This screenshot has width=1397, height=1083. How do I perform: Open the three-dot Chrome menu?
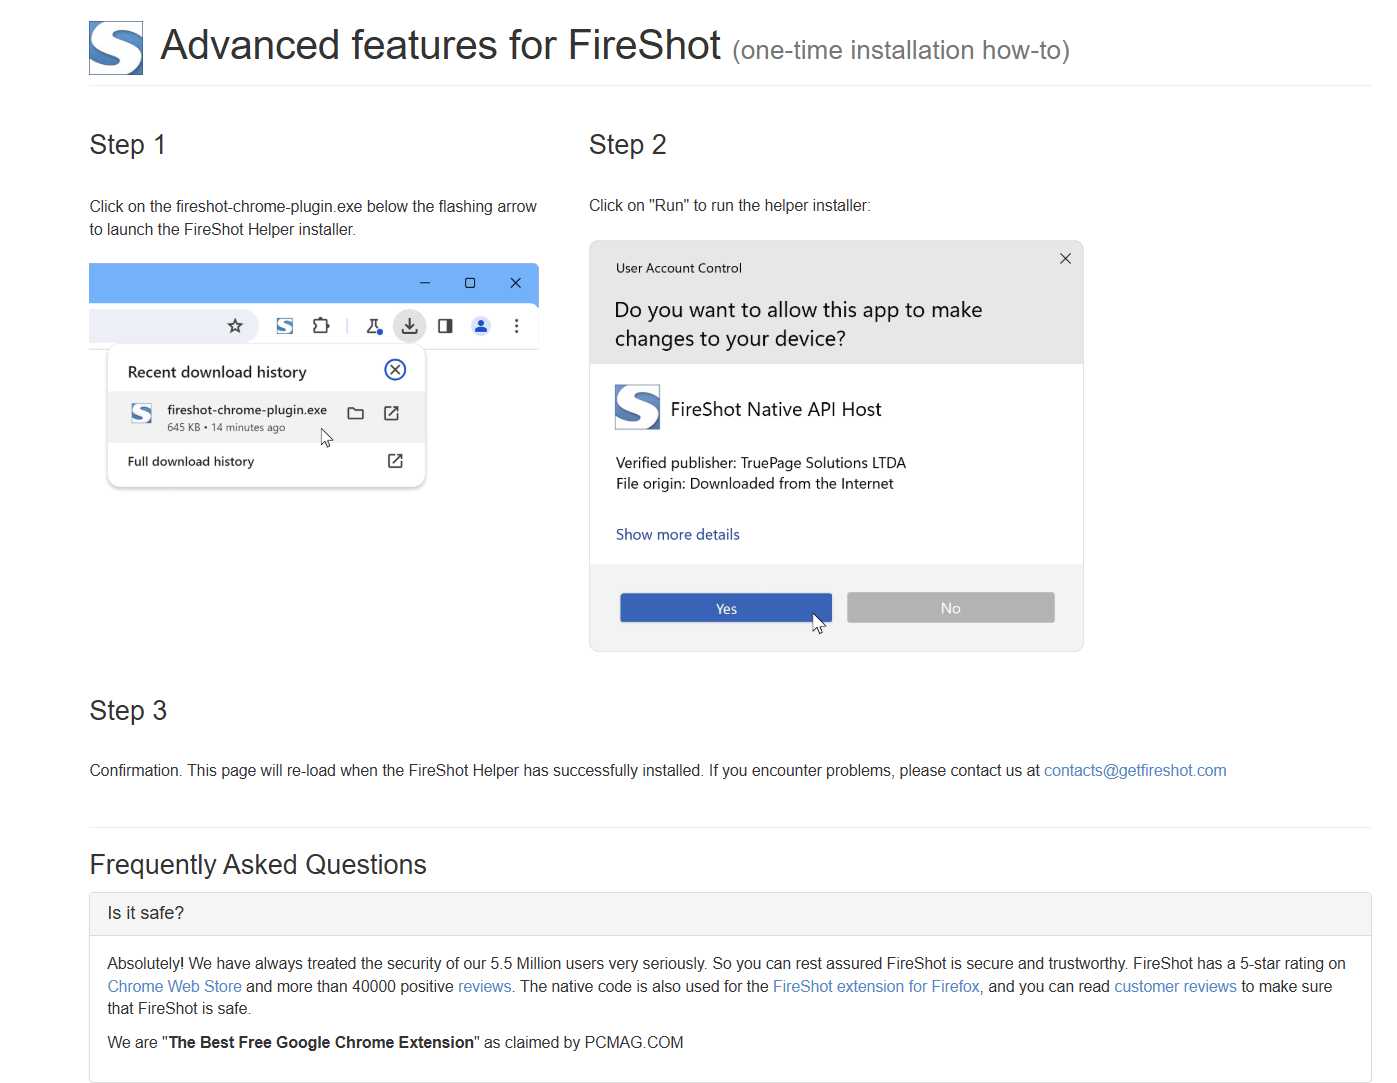[517, 326]
